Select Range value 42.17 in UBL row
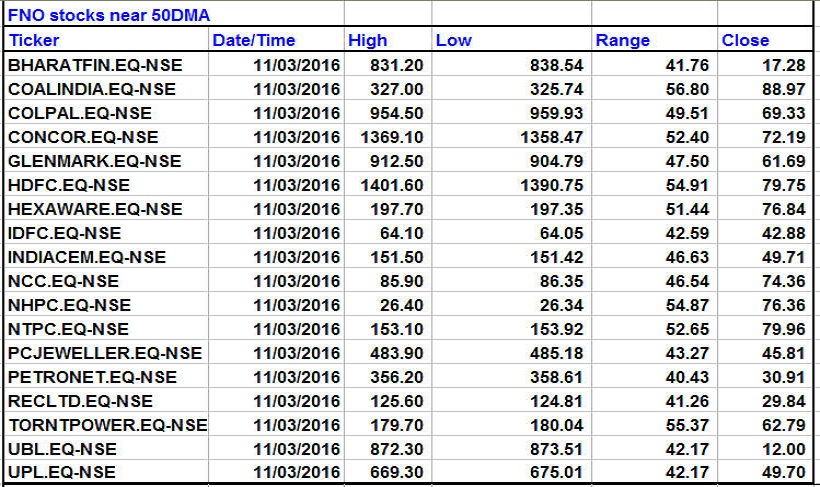The height and width of the screenshot is (487, 820). [x=688, y=449]
